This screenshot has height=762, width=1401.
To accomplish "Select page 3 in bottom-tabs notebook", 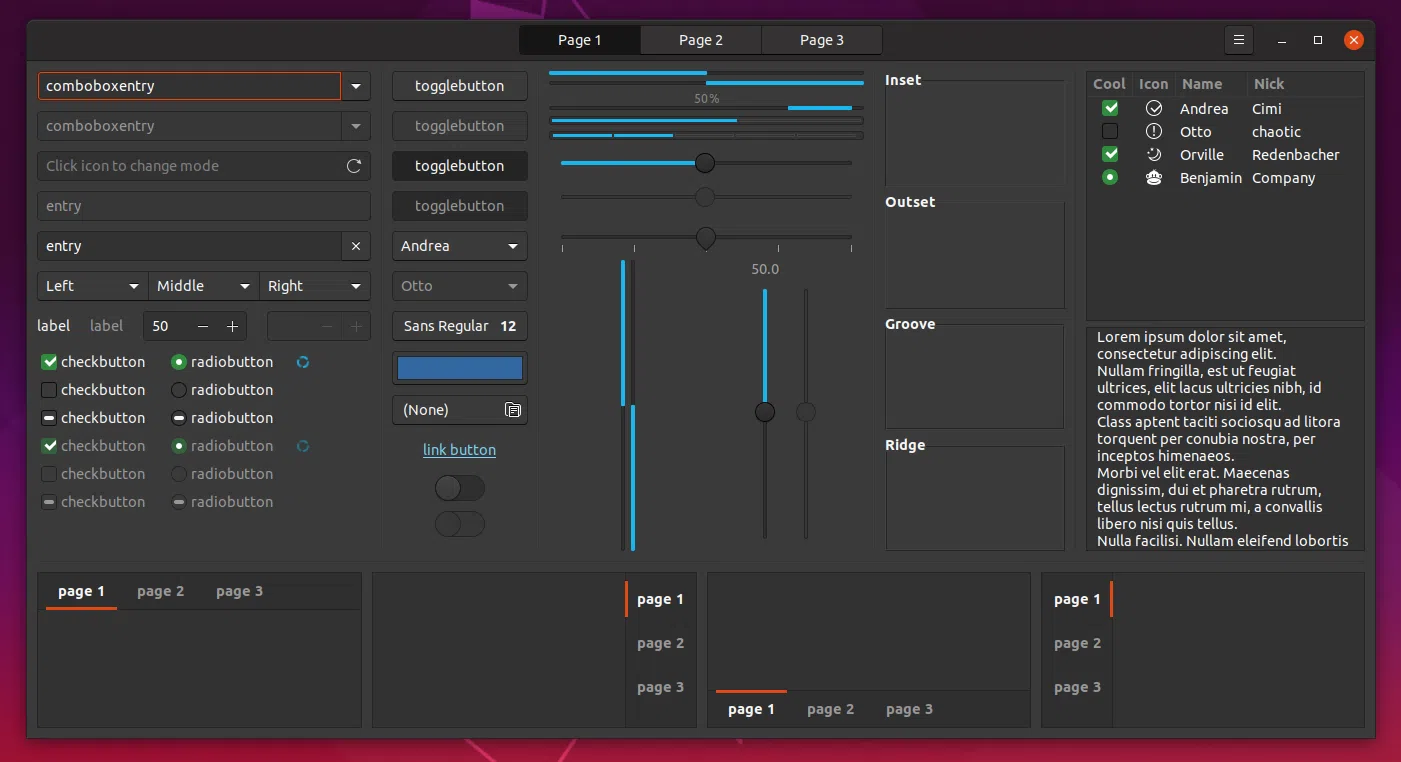I will 910,709.
